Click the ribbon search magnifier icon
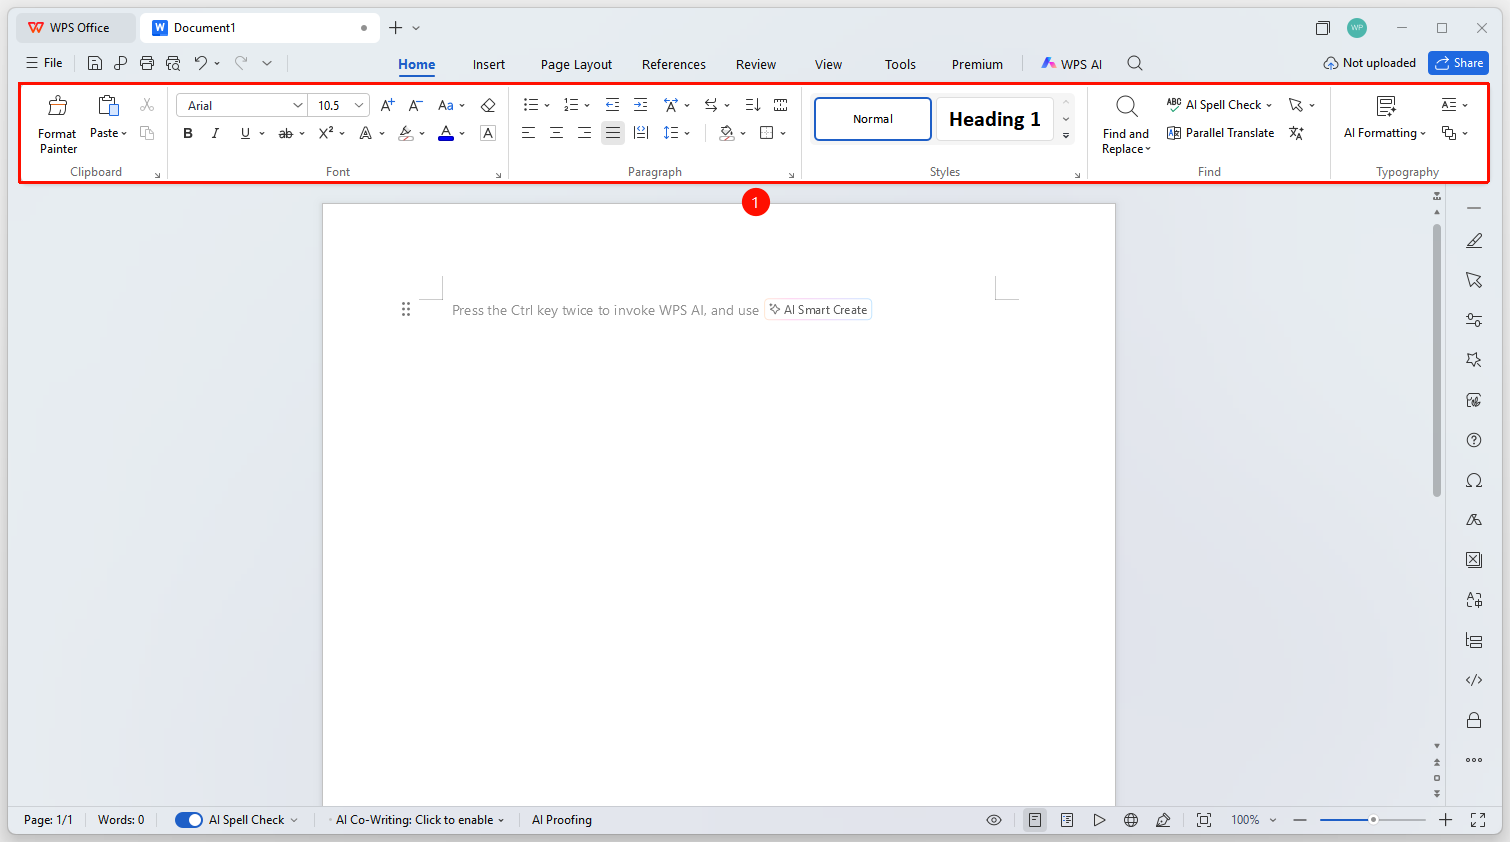The height and width of the screenshot is (842, 1510). [x=1135, y=63]
